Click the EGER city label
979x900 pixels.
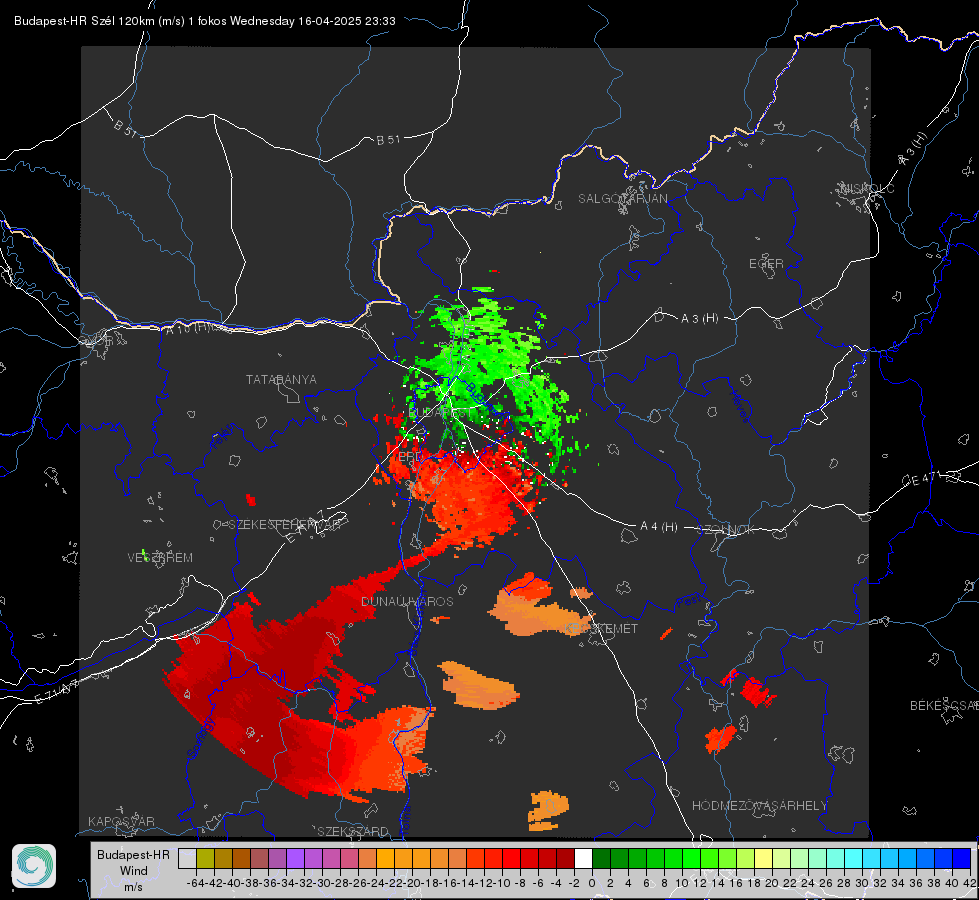[766, 264]
